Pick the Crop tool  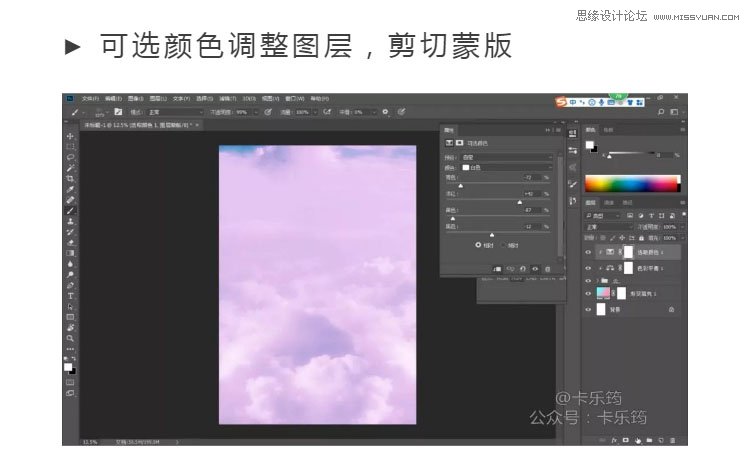coord(70,178)
